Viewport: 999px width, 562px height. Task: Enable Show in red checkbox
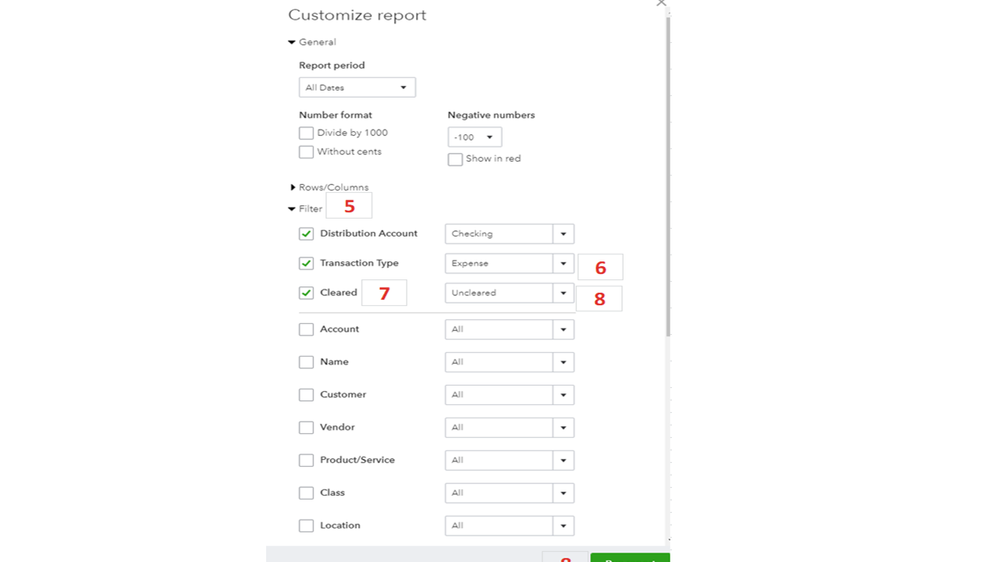click(455, 159)
